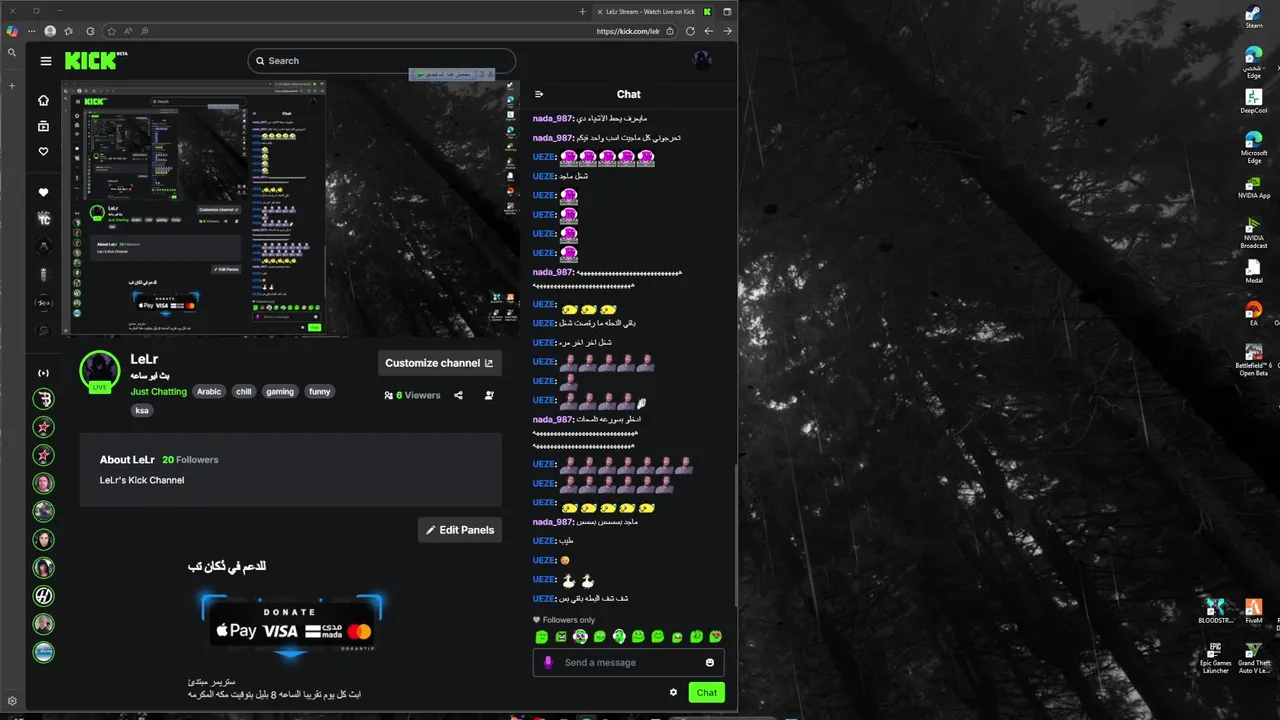Open the Medal desktop shortcut
This screenshot has height=720, width=1280.
tap(1253, 272)
